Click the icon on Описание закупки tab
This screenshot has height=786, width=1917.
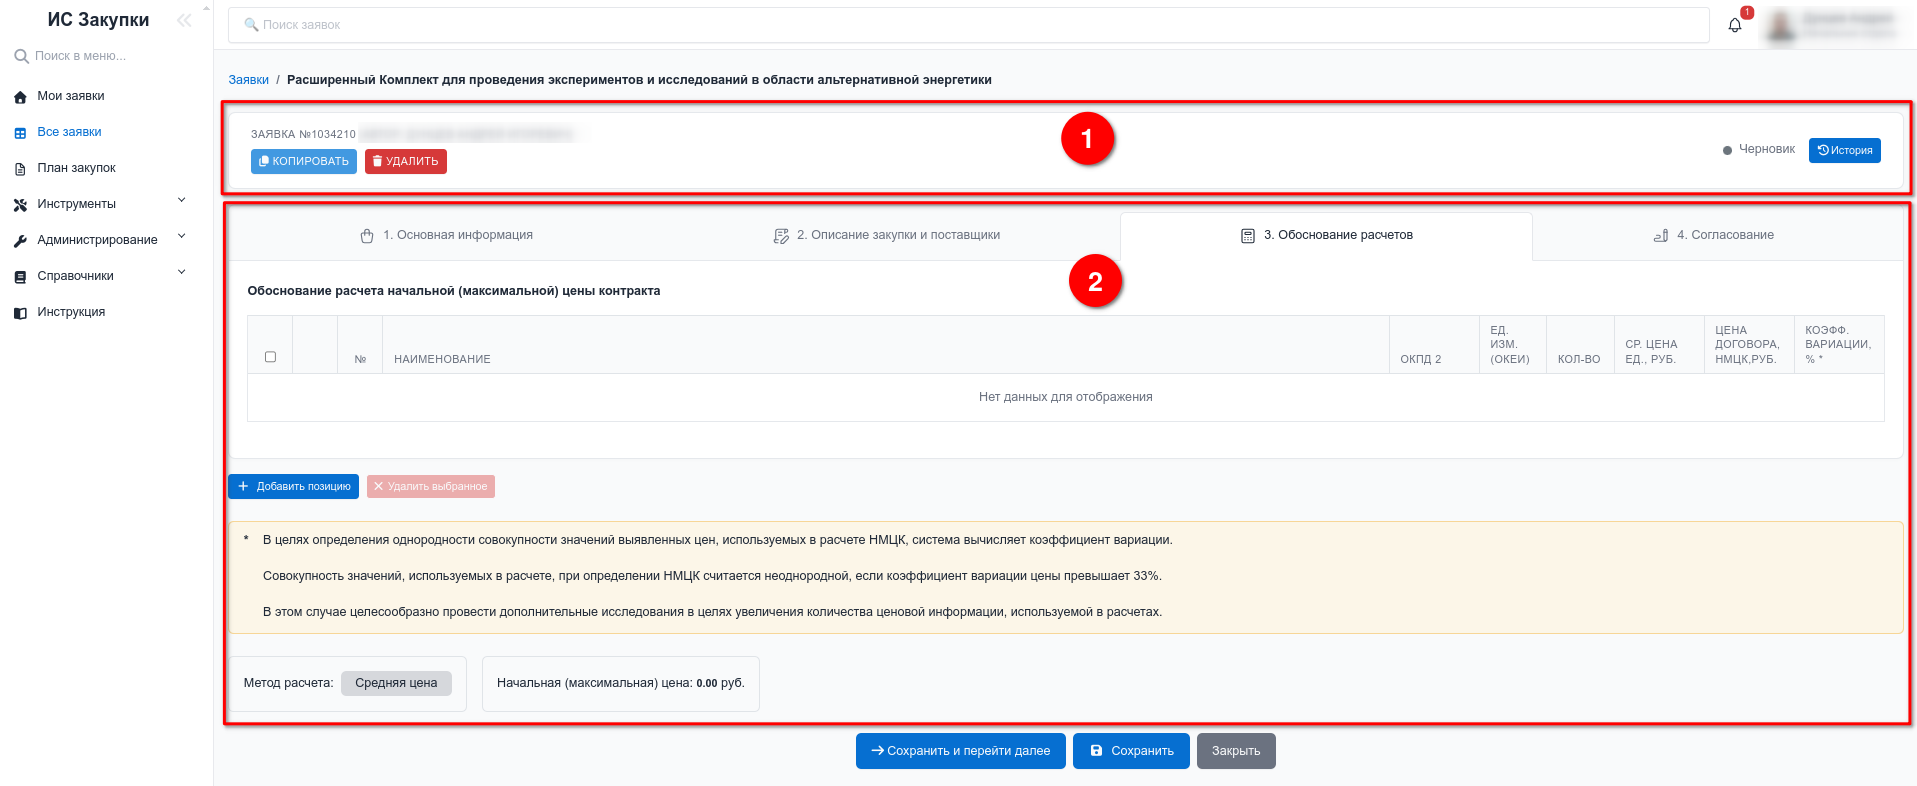click(781, 236)
